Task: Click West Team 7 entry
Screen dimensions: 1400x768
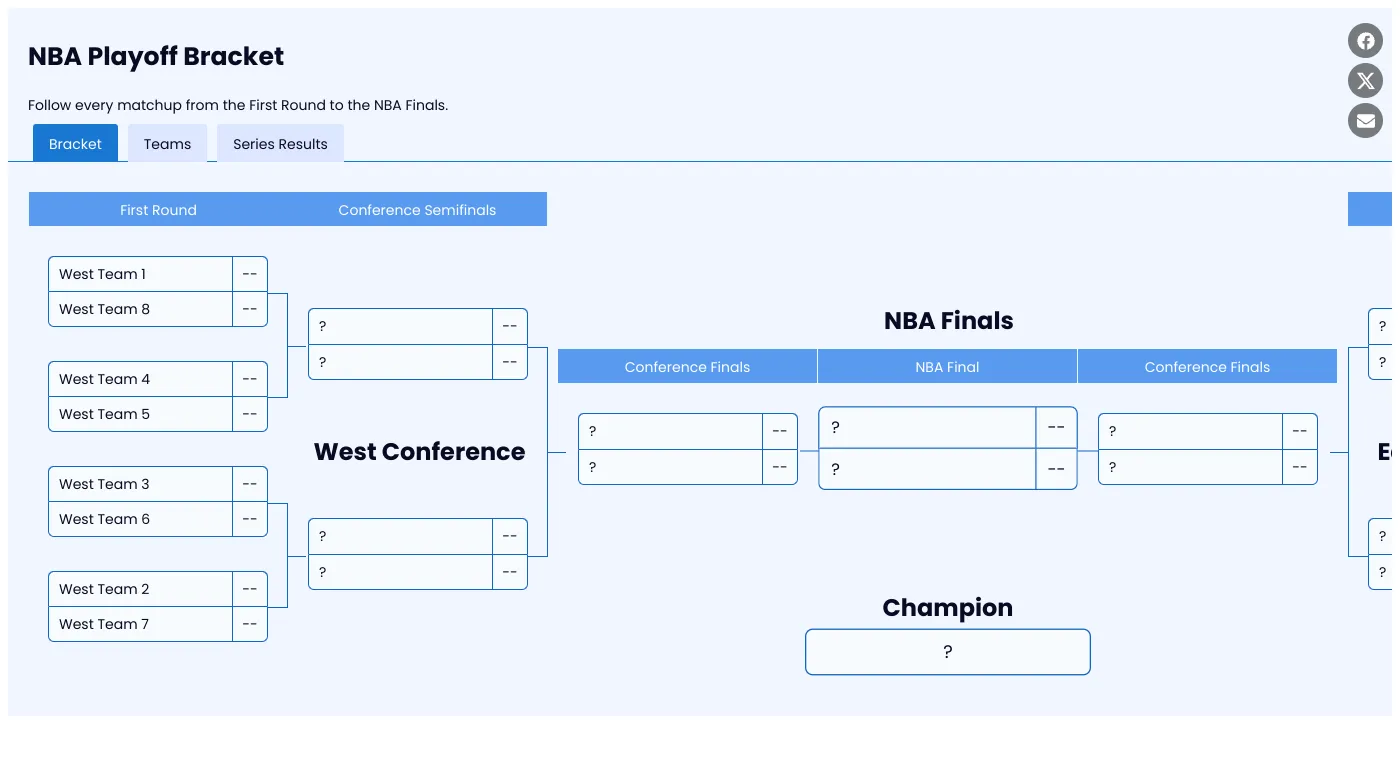Action: click(x=140, y=624)
